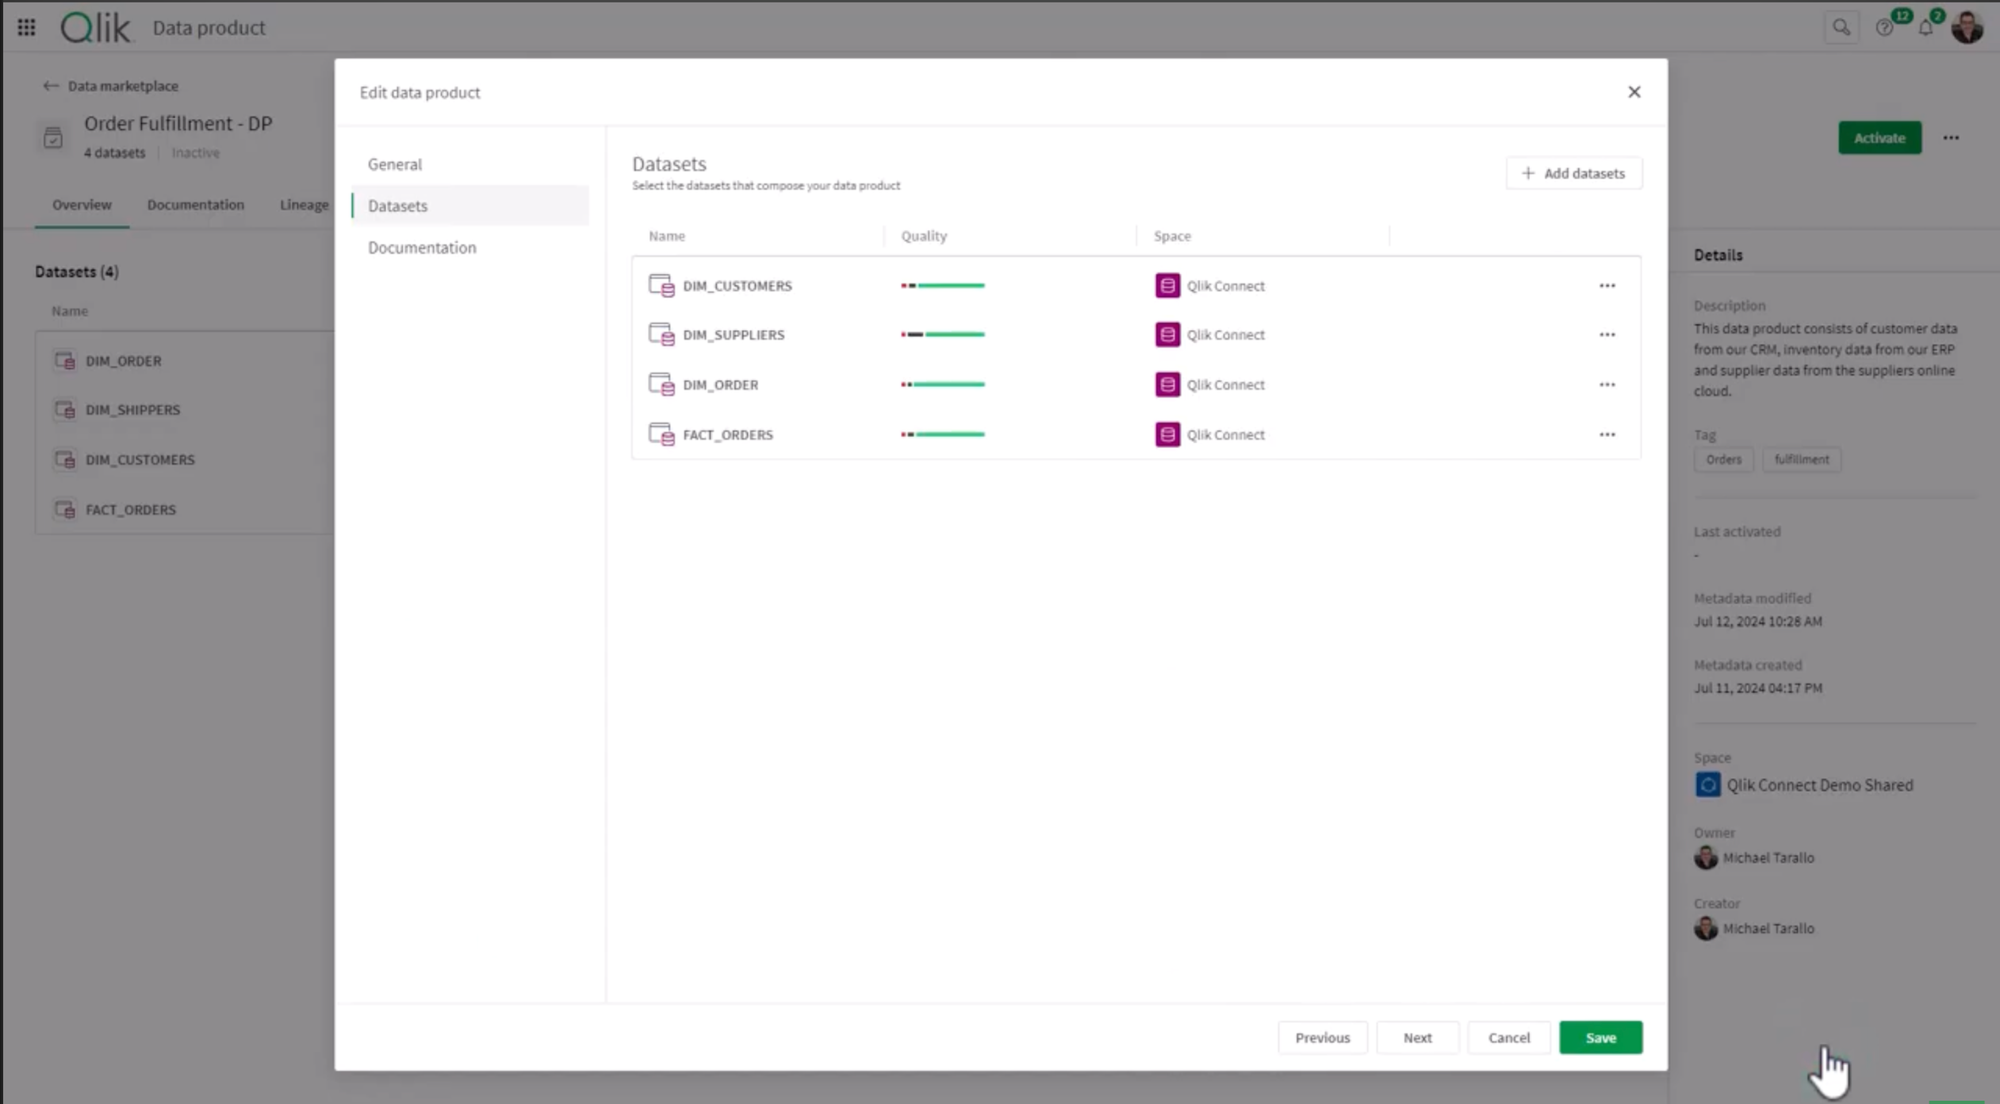Switch to the General section

[x=395, y=164]
